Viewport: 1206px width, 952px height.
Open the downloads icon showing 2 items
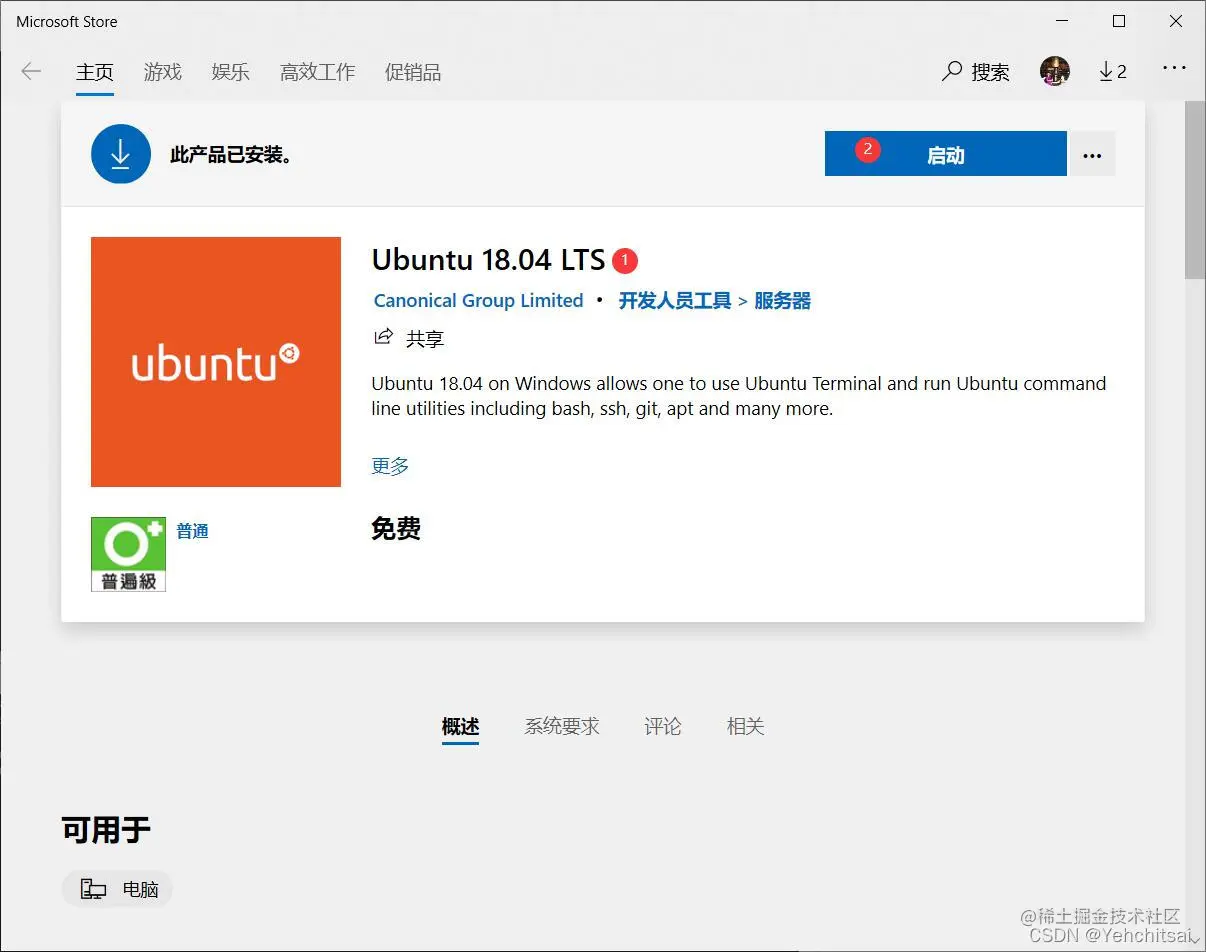(1112, 71)
